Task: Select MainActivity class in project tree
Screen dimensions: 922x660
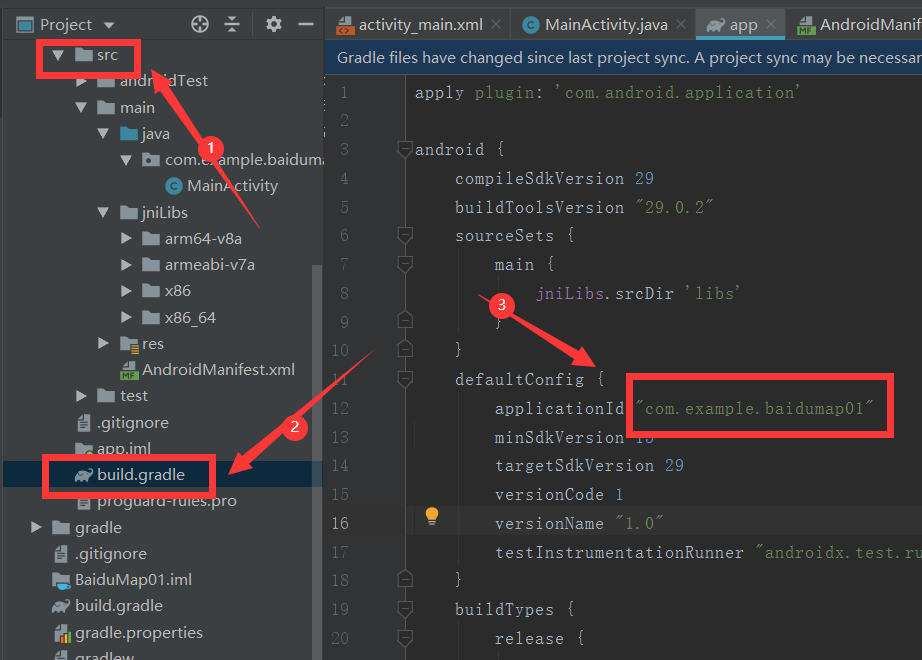Action: [x=232, y=186]
